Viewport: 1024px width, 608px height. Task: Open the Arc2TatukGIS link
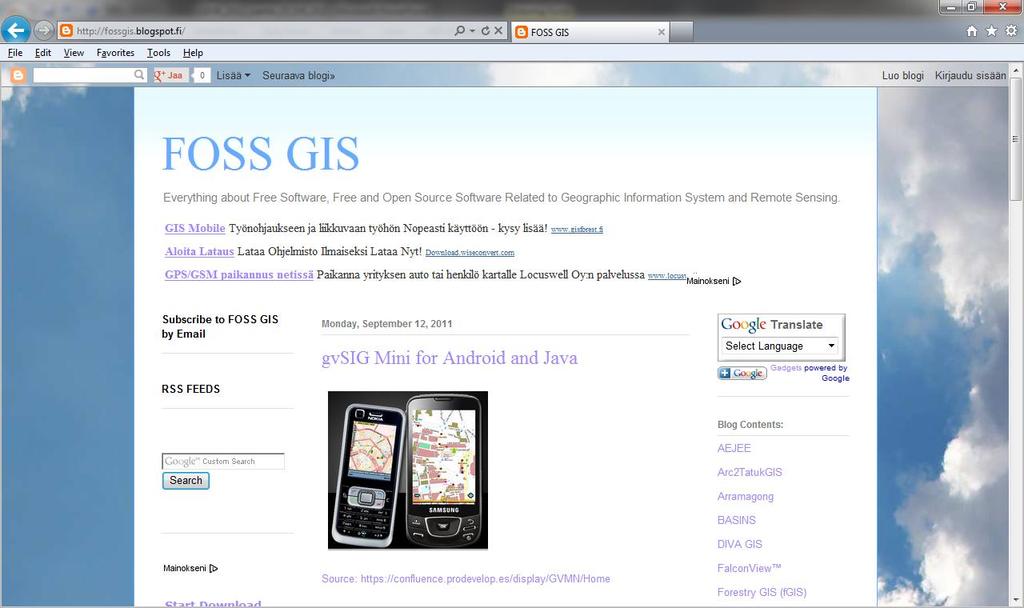coord(750,472)
